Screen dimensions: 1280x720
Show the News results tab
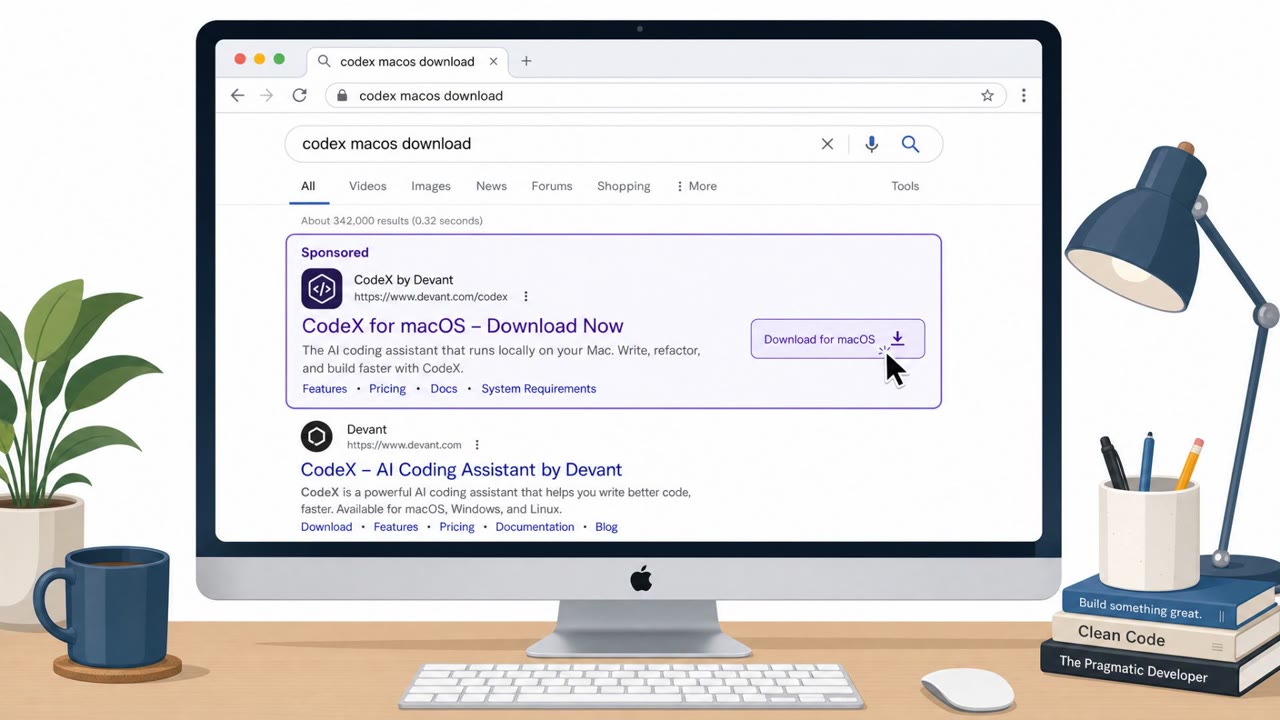click(x=491, y=186)
